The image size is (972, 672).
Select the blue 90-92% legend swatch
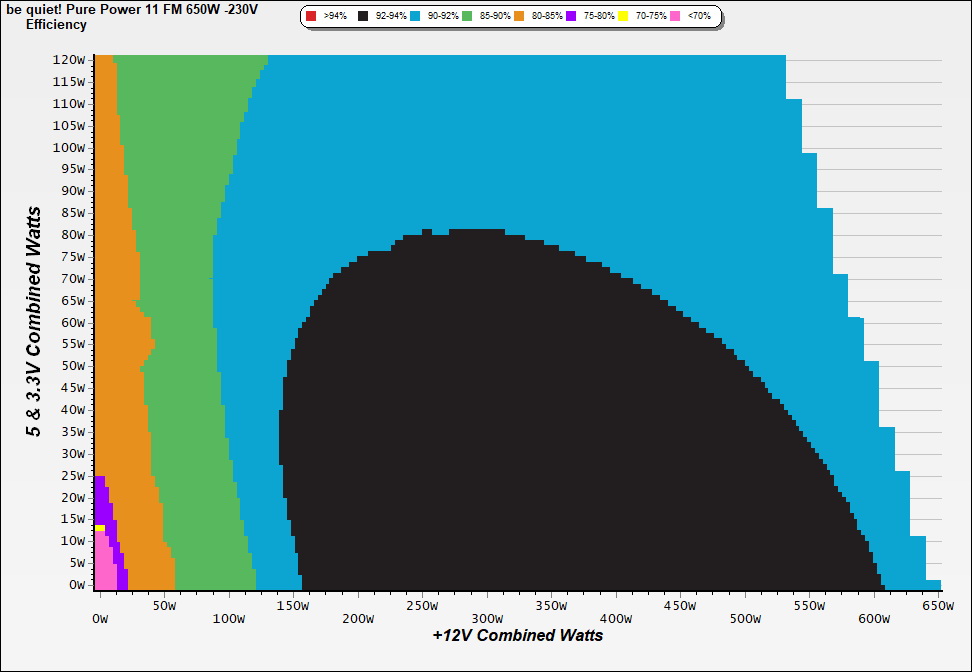[x=415, y=17]
